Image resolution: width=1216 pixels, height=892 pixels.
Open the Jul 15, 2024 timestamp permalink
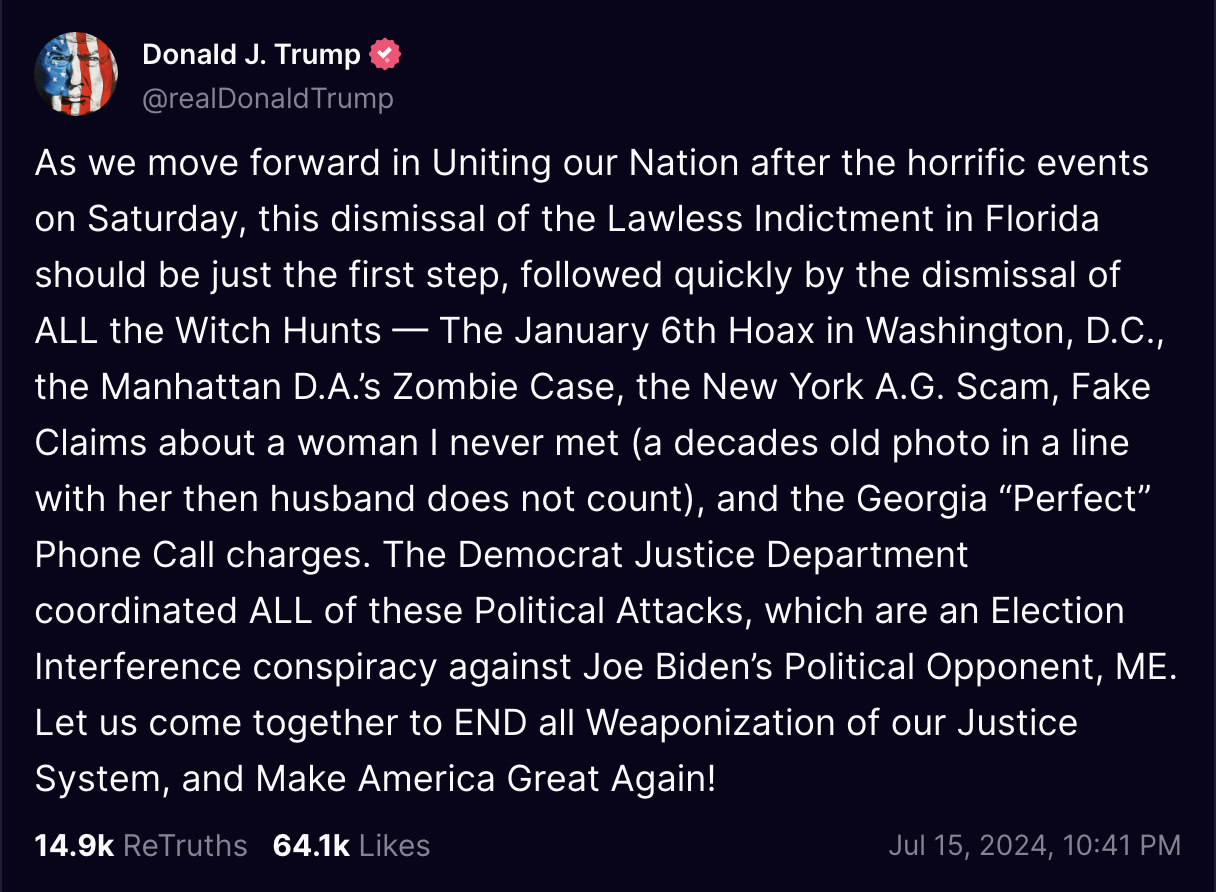[1035, 845]
